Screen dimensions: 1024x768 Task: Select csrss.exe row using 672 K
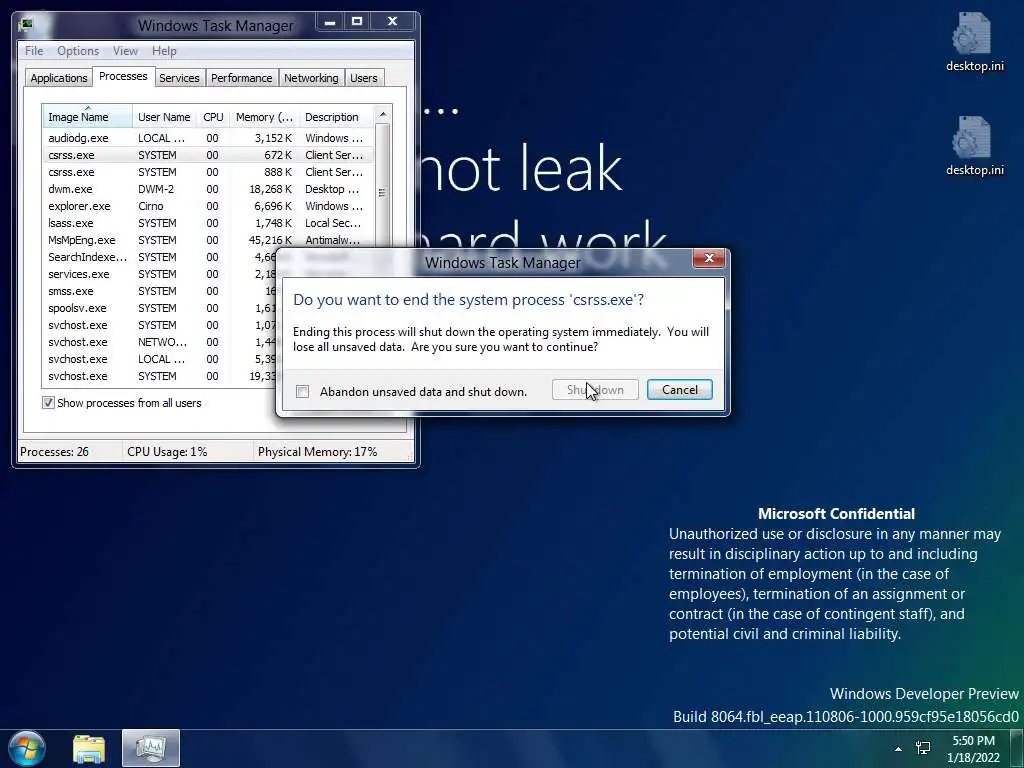pos(208,155)
